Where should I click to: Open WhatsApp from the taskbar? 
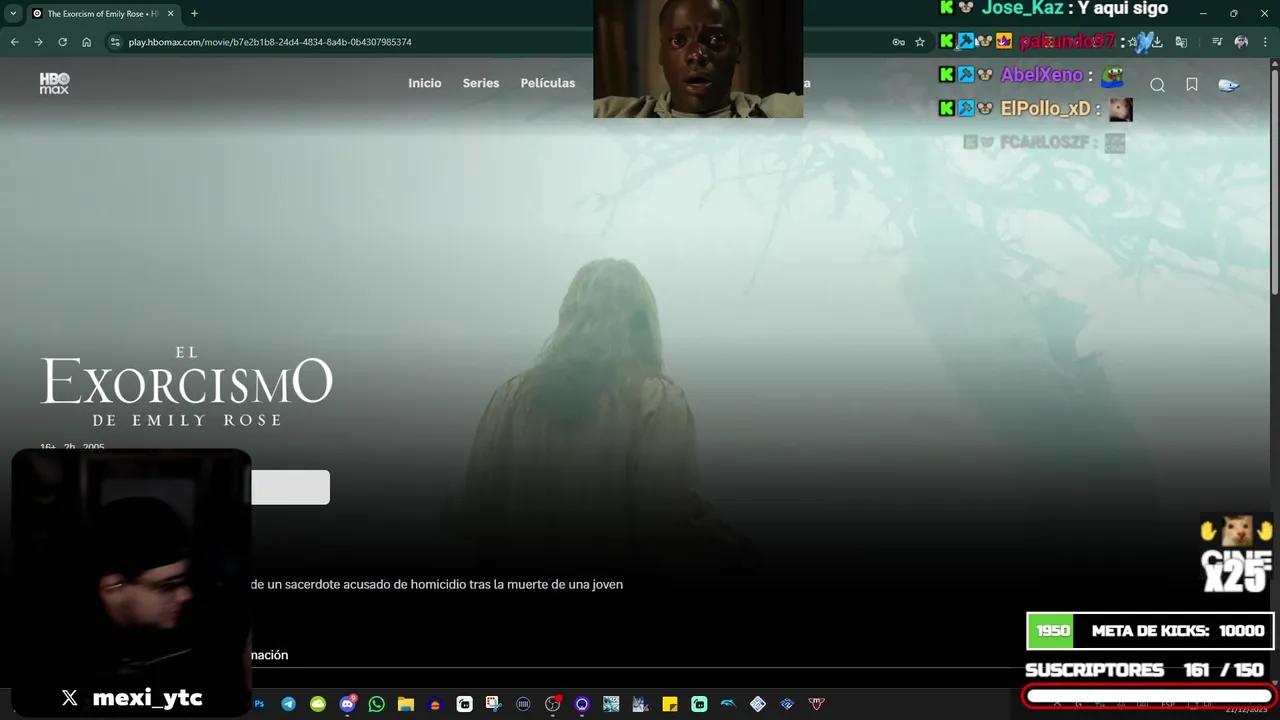pos(376,704)
